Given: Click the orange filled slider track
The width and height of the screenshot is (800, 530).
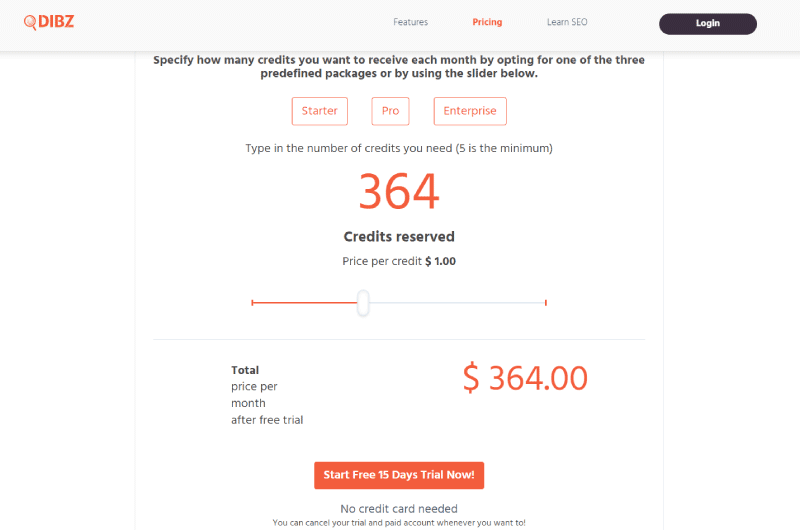Looking at the screenshot, I should [x=305, y=302].
